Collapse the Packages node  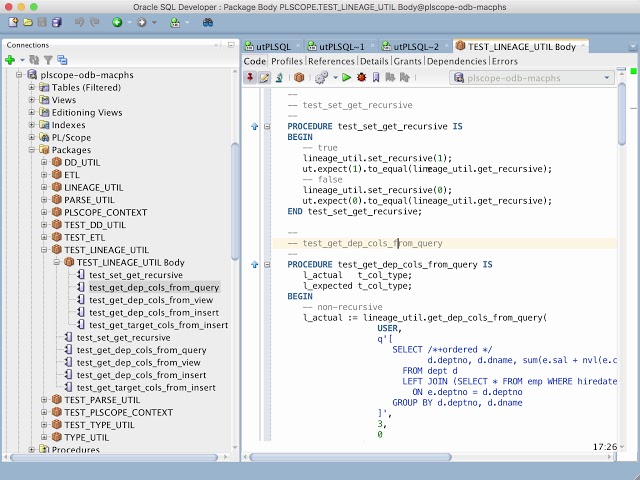pos(31,150)
